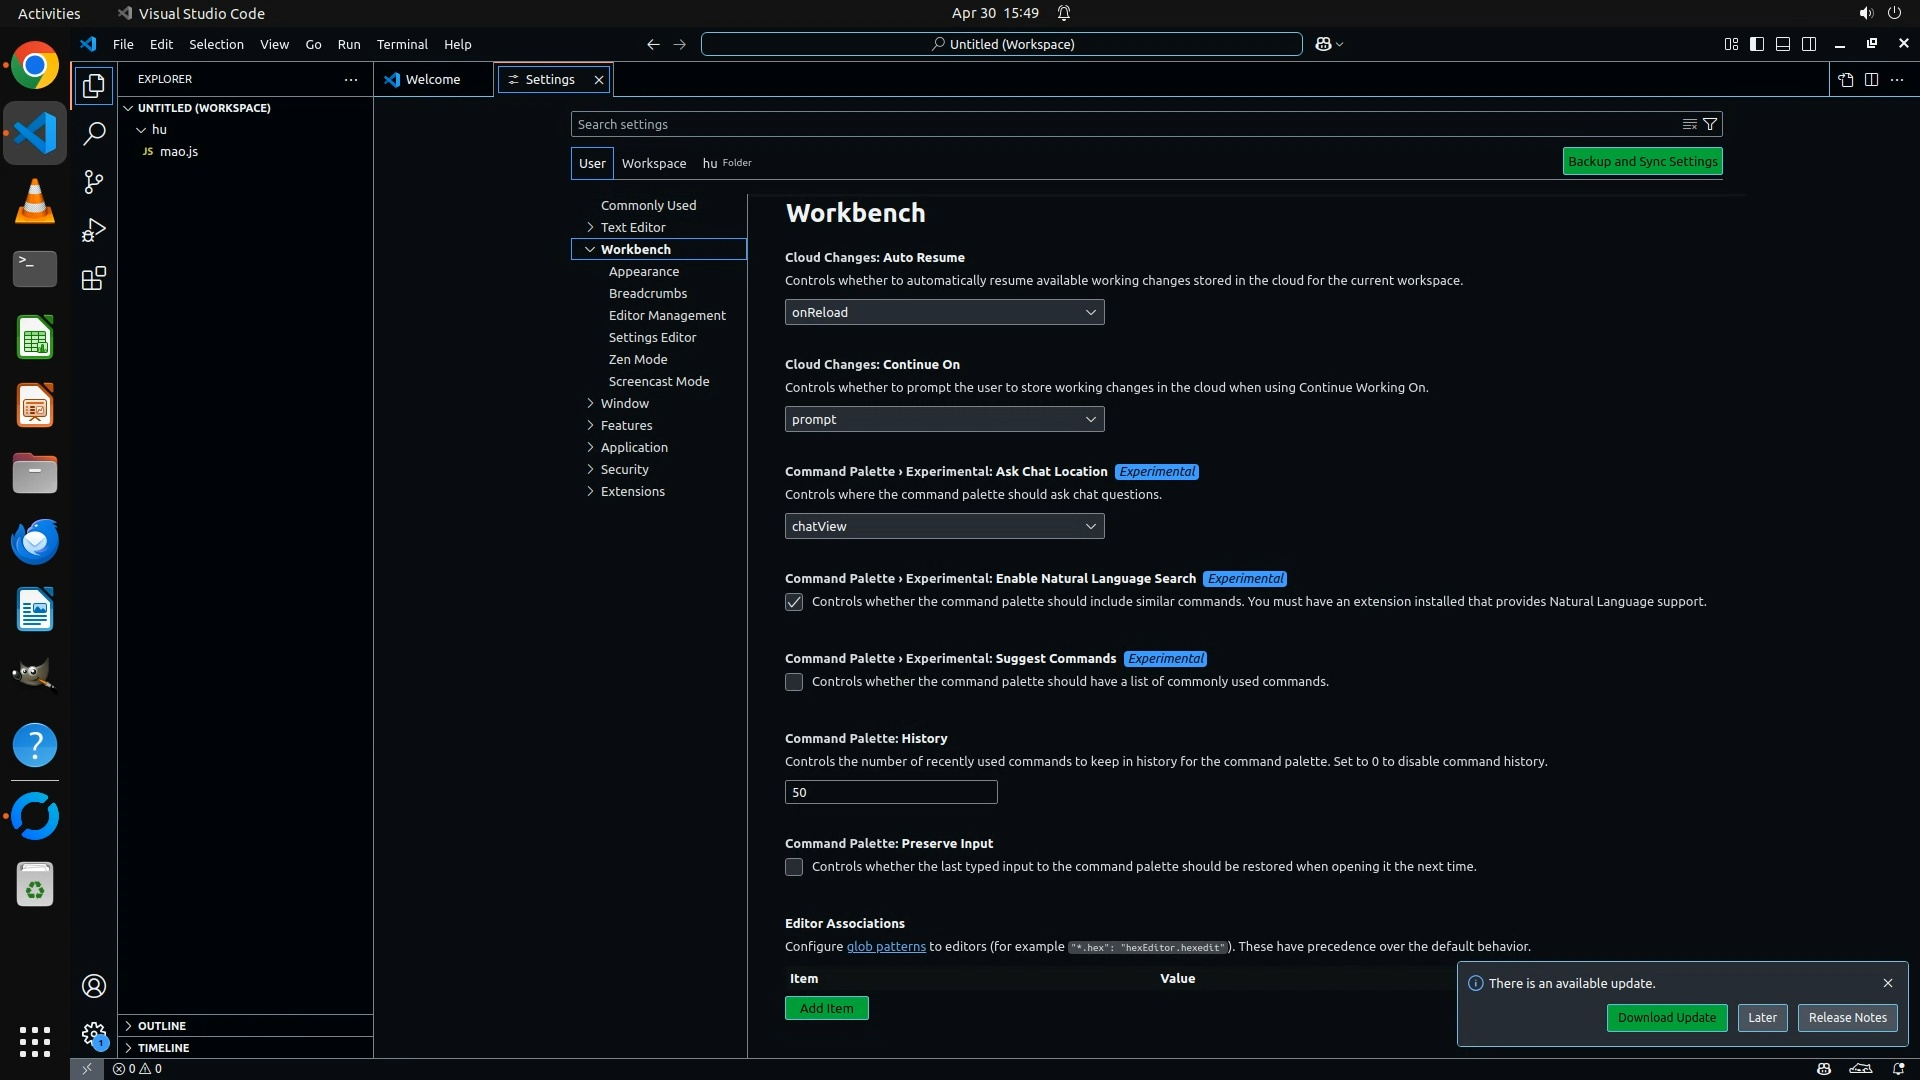Open Settings JSON file icon
This screenshot has height=1080, width=1920.
pos(1845,80)
